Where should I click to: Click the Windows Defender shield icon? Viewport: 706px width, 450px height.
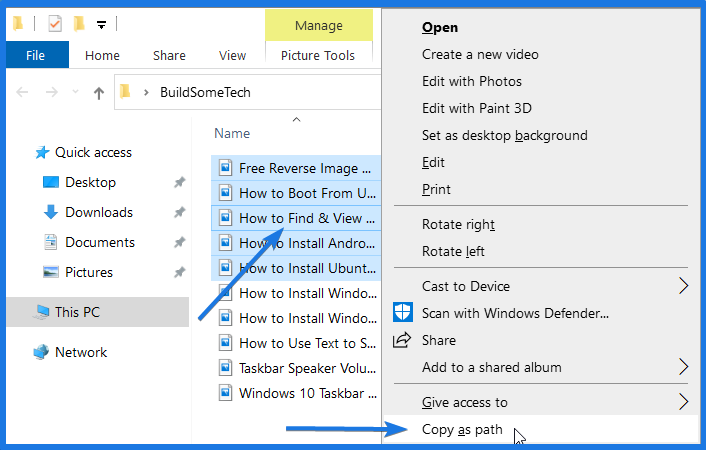click(403, 312)
